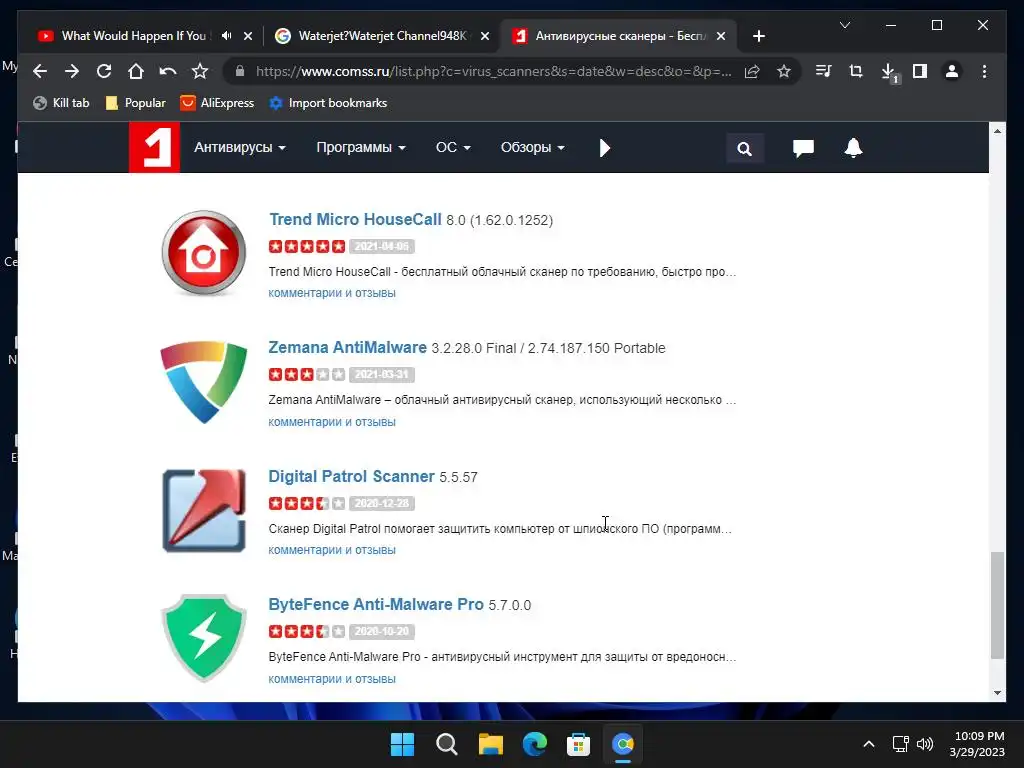Click the white play arrow in site menu
Image resolution: width=1024 pixels, height=768 pixels.
coord(604,148)
